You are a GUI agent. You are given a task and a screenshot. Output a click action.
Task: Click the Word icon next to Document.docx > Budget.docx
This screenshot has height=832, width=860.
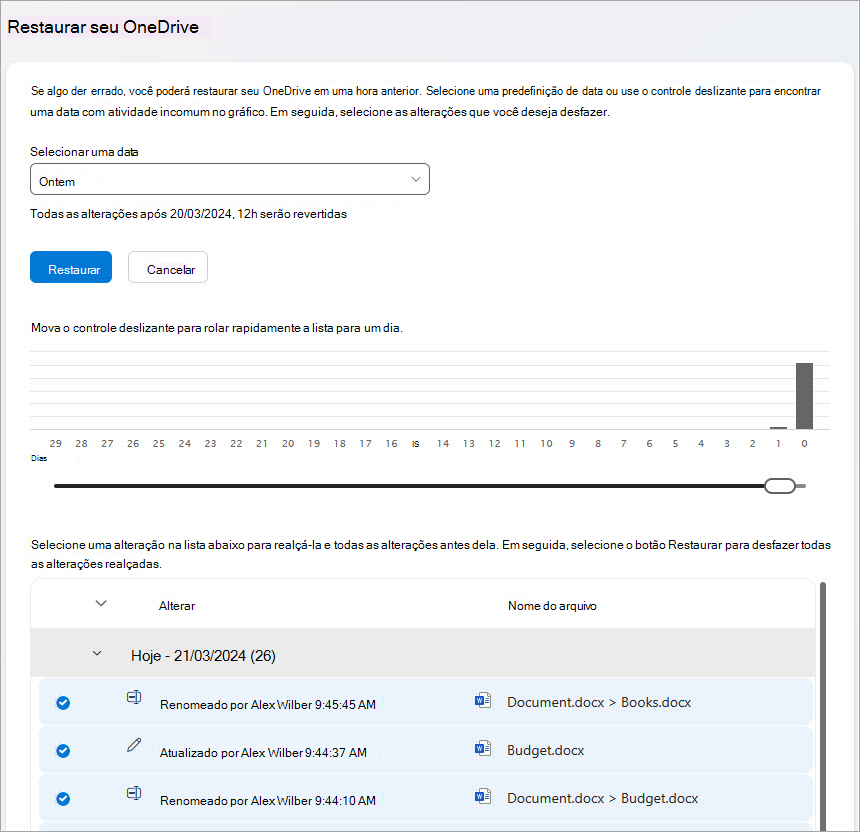pyautogui.click(x=483, y=796)
